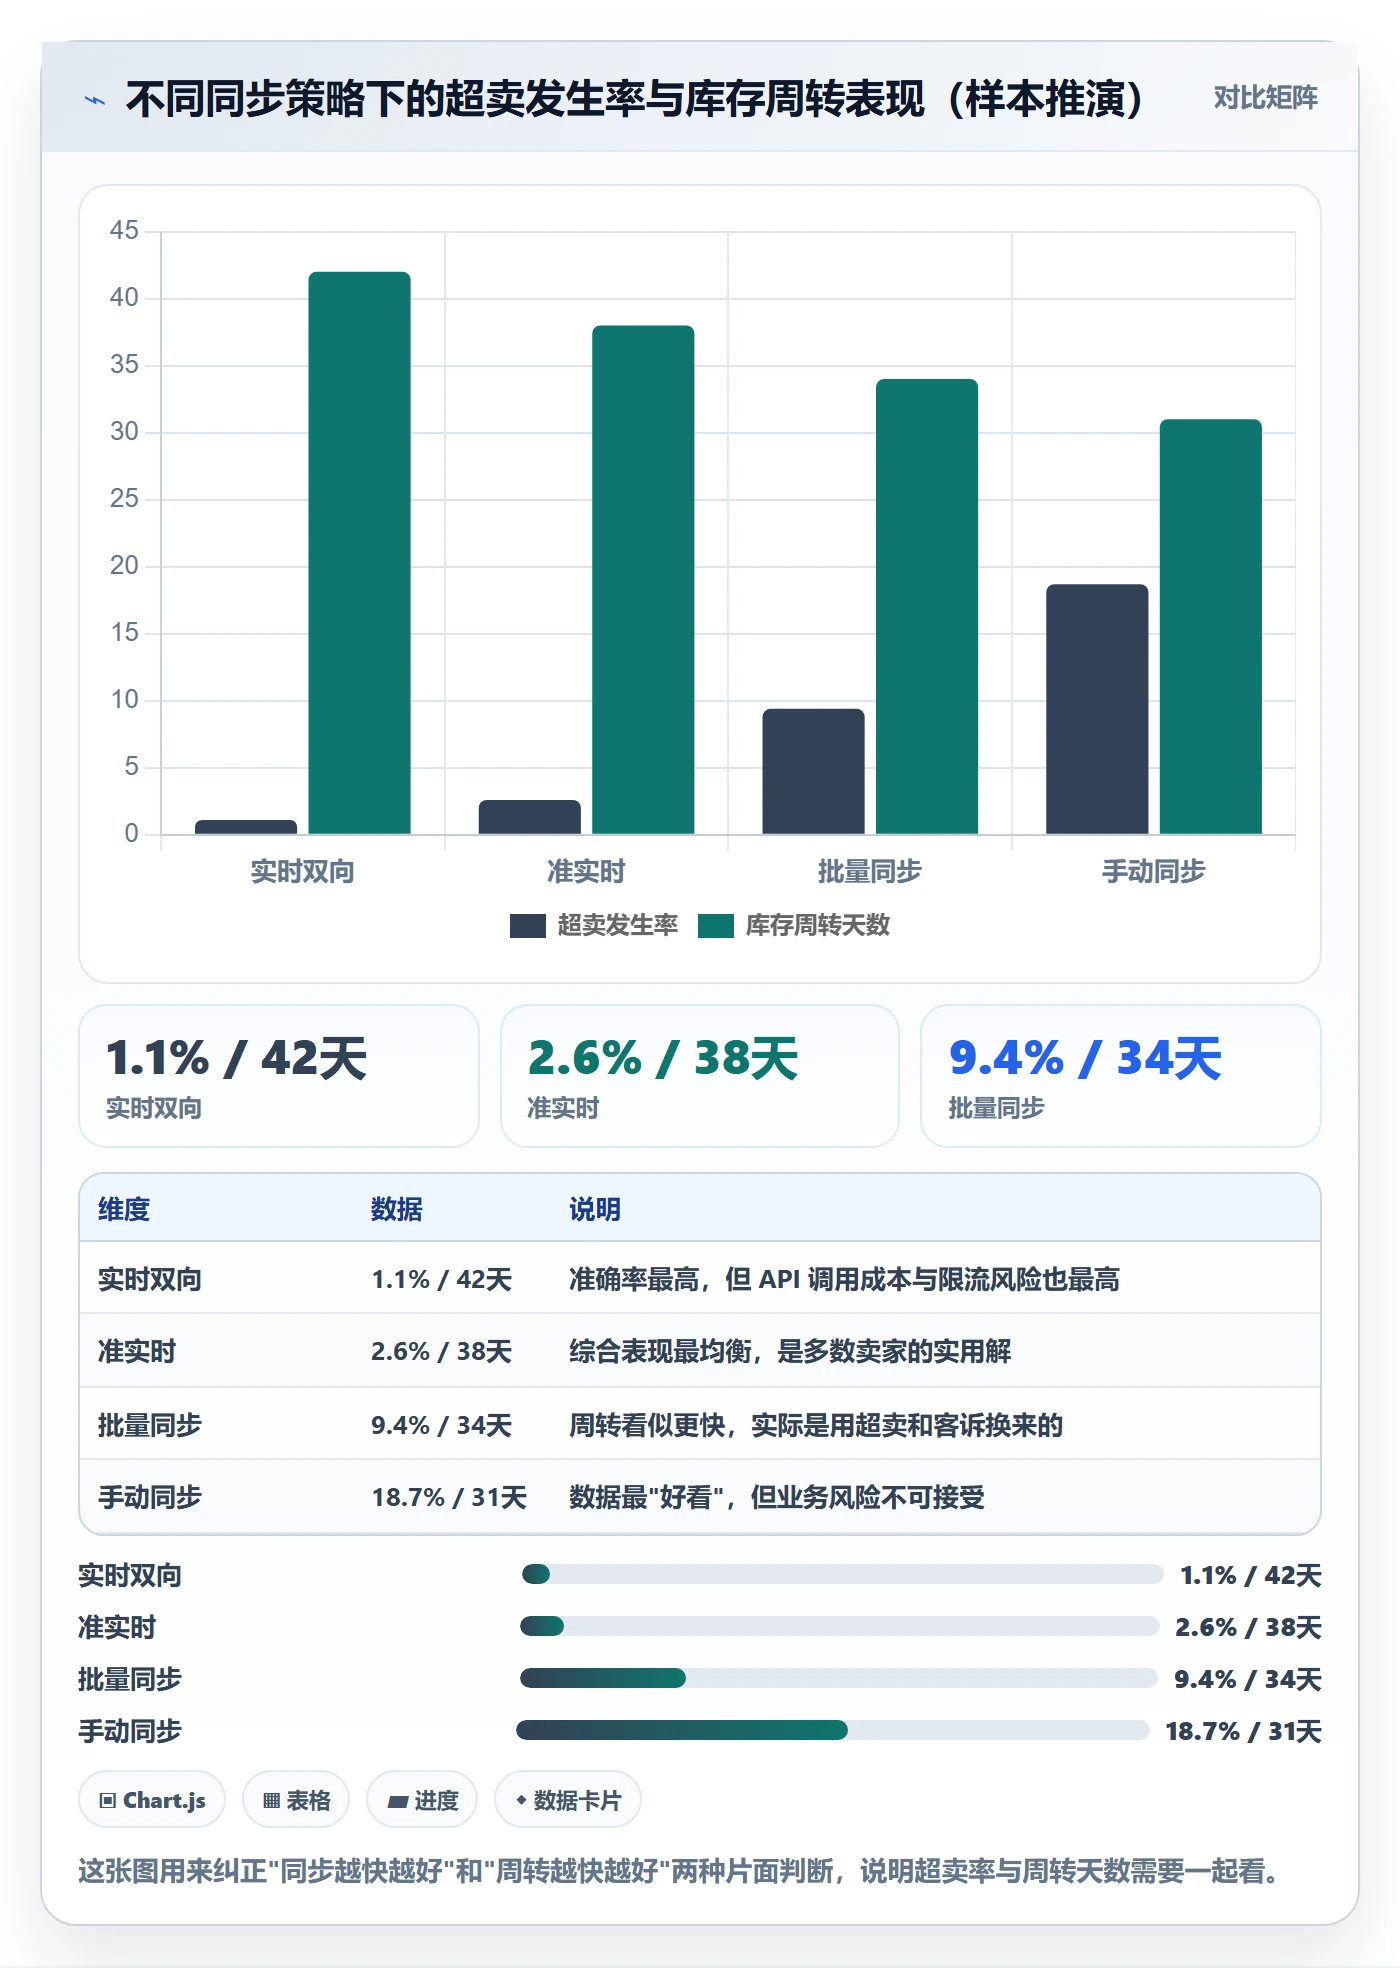Click the Chart.js tag chip
Image resolution: width=1400 pixels, height=1968 pixels.
pyautogui.click(x=152, y=1800)
